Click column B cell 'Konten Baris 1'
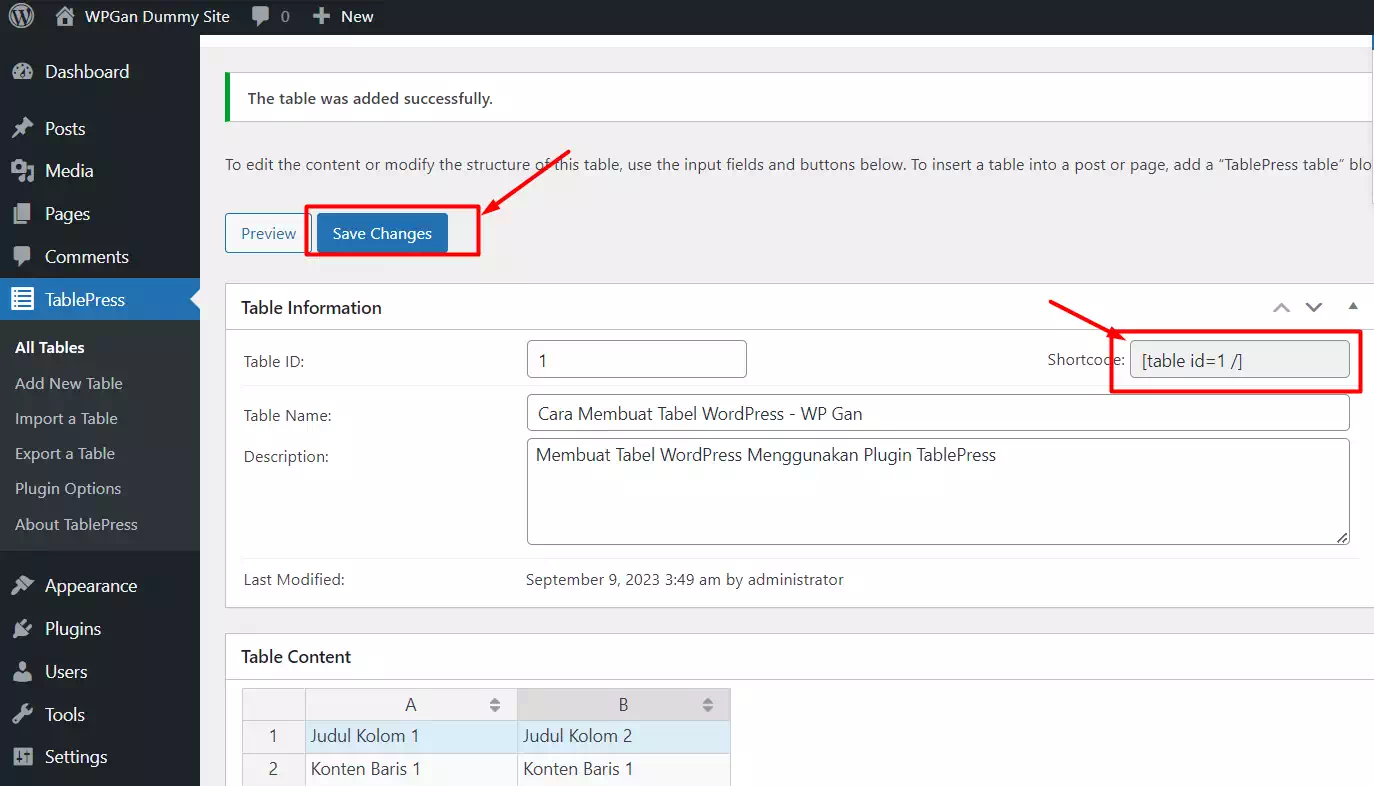This screenshot has height=786, width=1374. click(624, 769)
